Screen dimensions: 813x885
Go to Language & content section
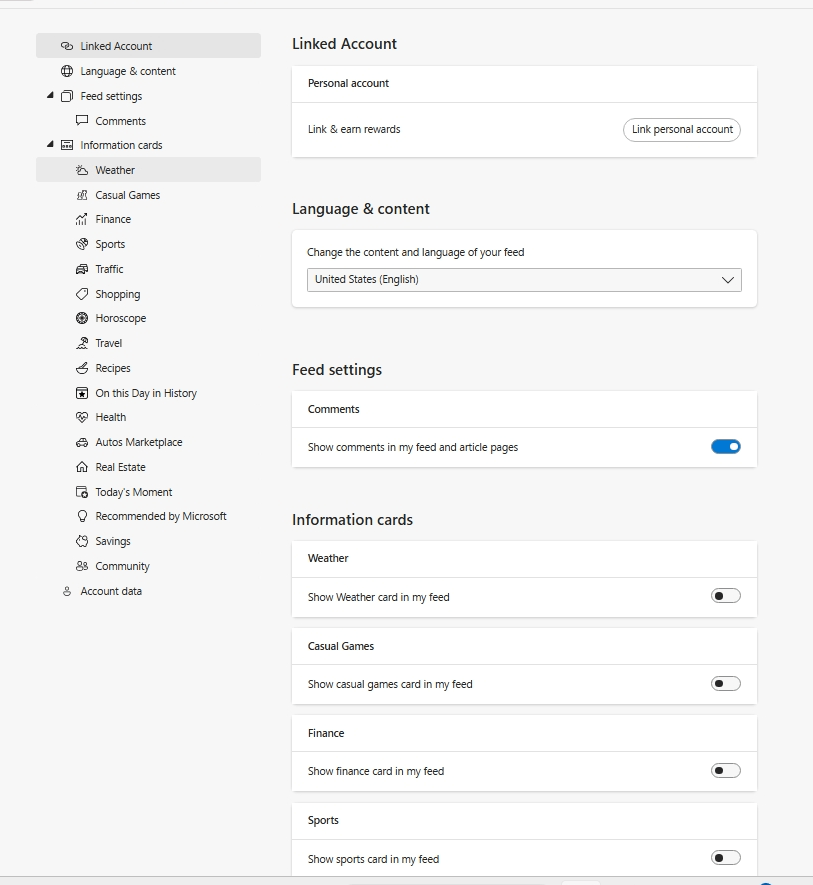pos(128,71)
